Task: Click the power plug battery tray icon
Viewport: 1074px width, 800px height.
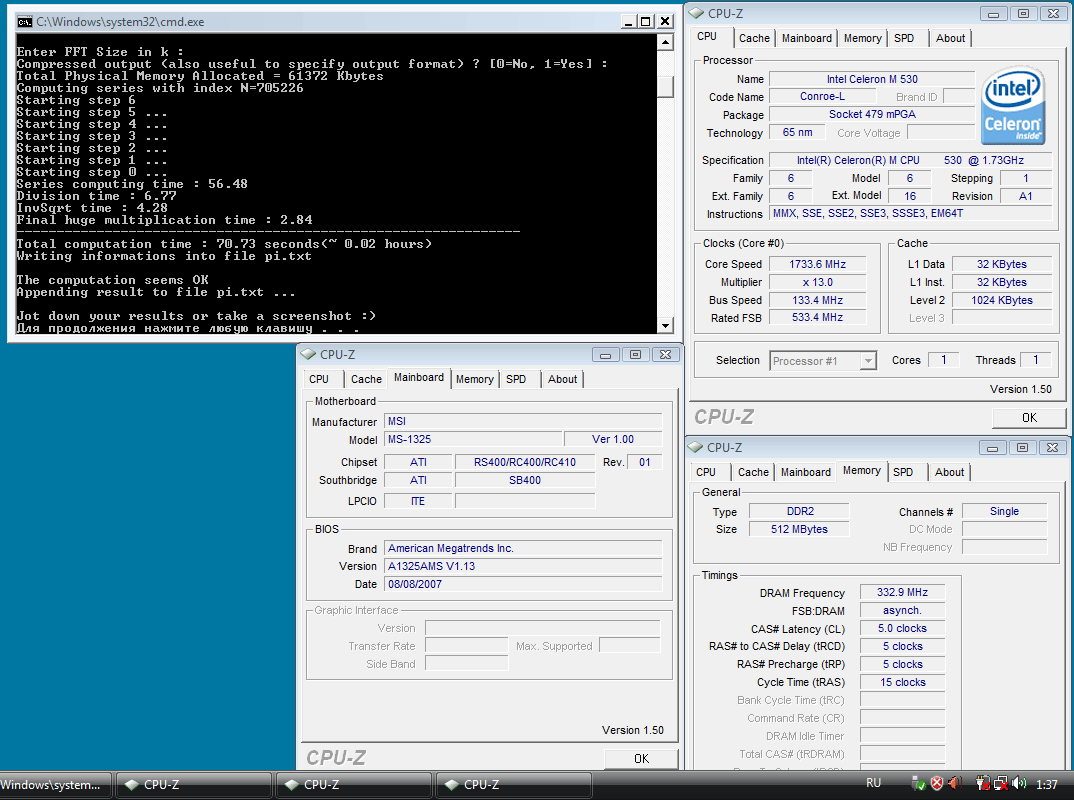Action: click(982, 783)
